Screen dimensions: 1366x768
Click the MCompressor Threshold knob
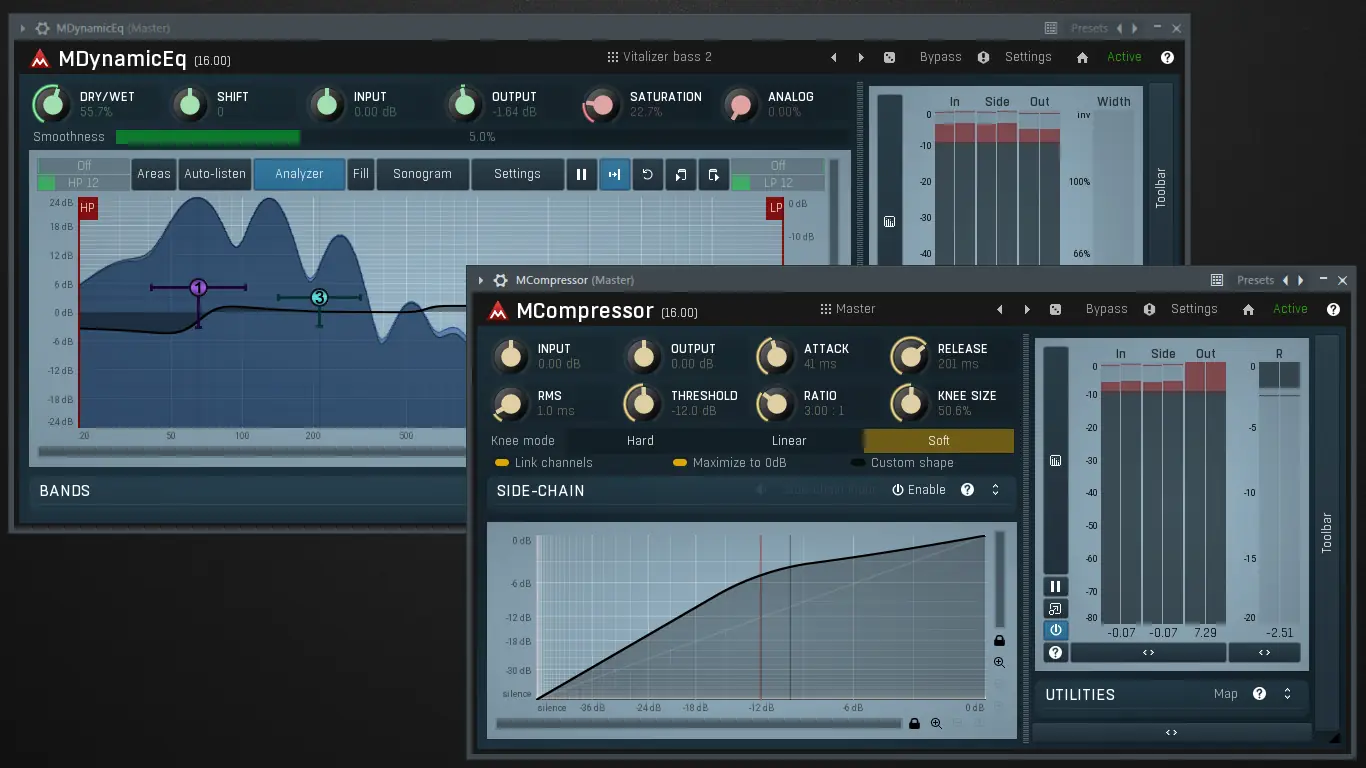coord(643,403)
